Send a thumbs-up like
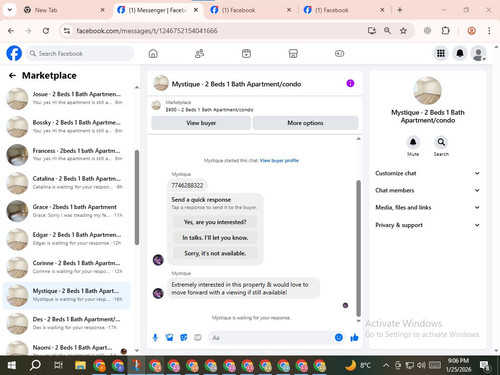The height and width of the screenshot is (375, 500). tap(354, 338)
